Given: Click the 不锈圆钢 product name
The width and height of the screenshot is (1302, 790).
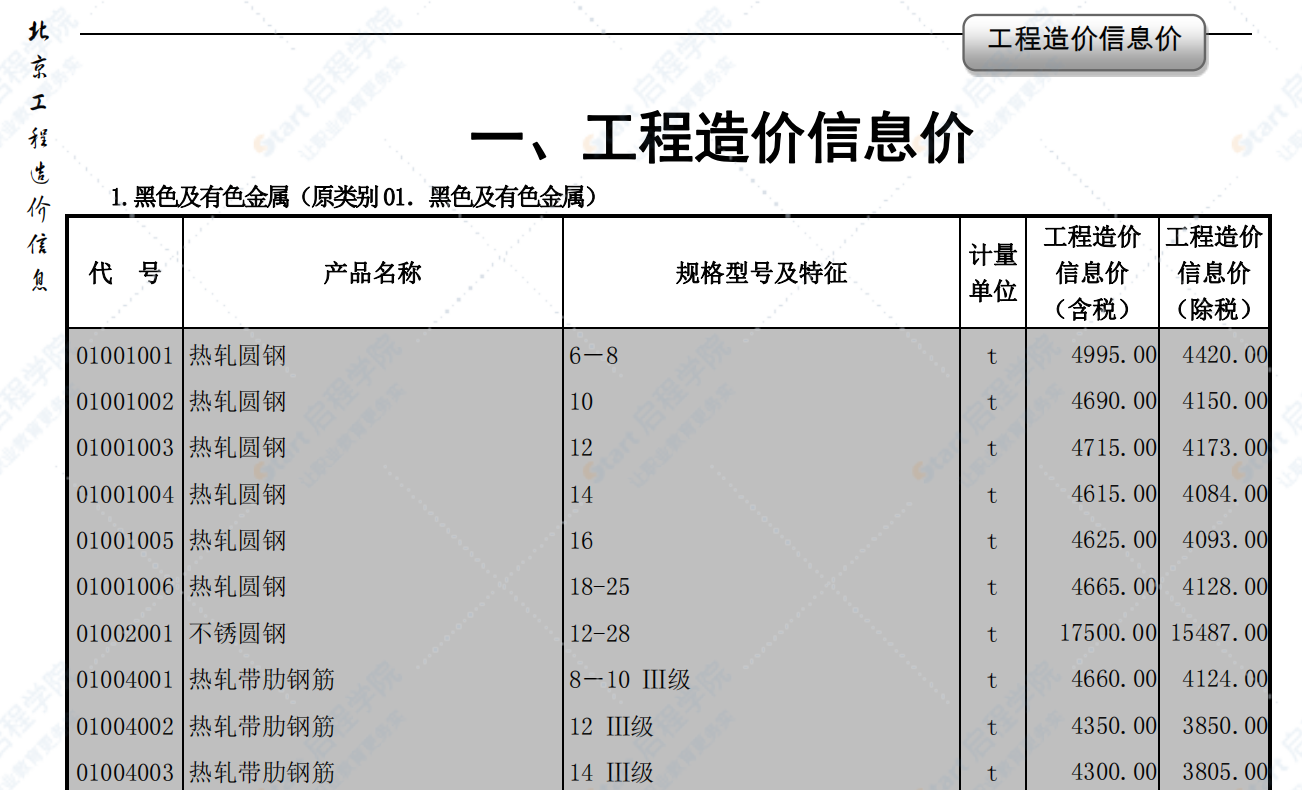Looking at the screenshot, I should coord(238,633).
